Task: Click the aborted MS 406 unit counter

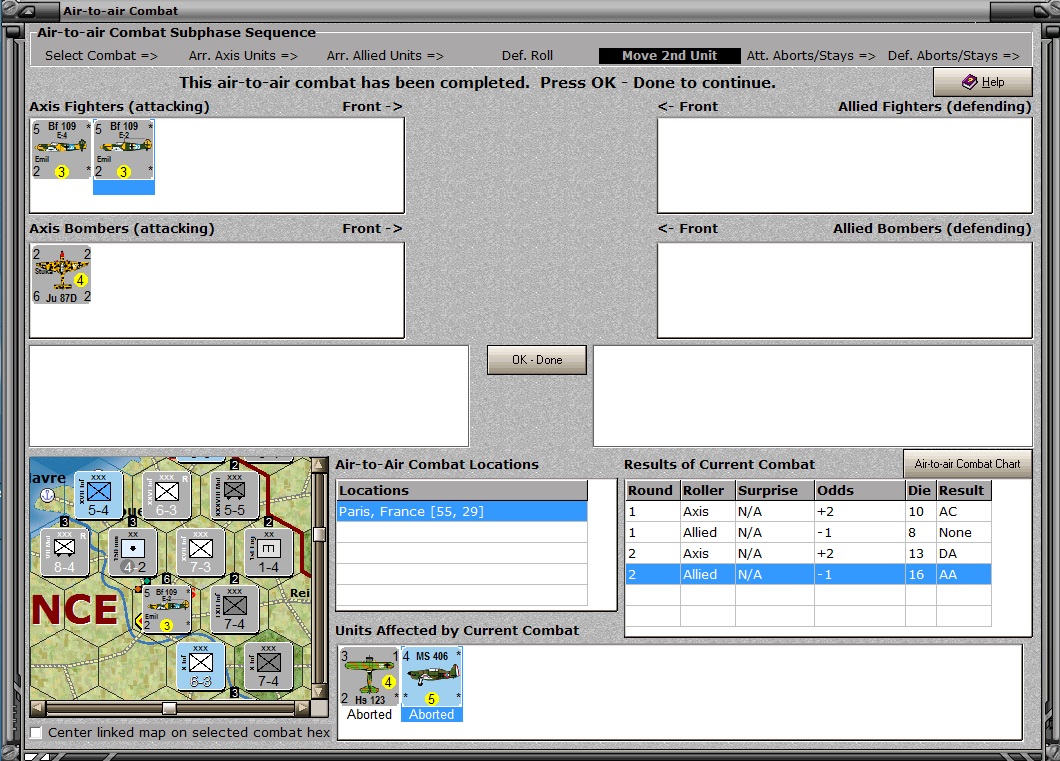Action: 431,677
